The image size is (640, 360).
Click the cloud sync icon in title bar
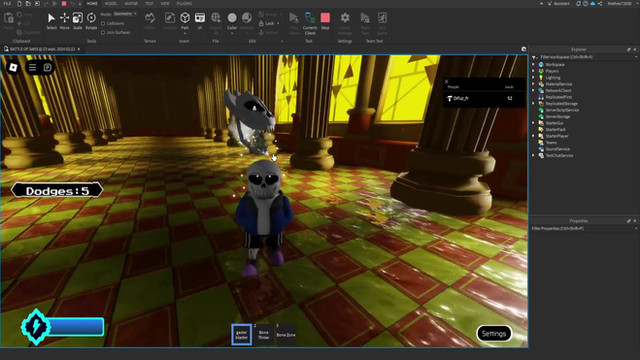tap(593, 3)
